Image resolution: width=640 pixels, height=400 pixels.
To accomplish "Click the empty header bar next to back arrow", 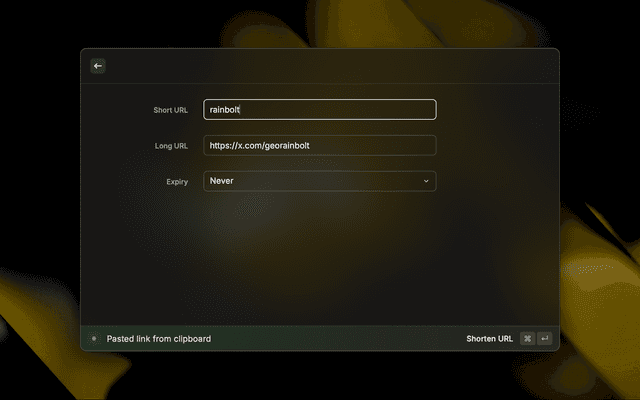I will click(x=320, y=66).
